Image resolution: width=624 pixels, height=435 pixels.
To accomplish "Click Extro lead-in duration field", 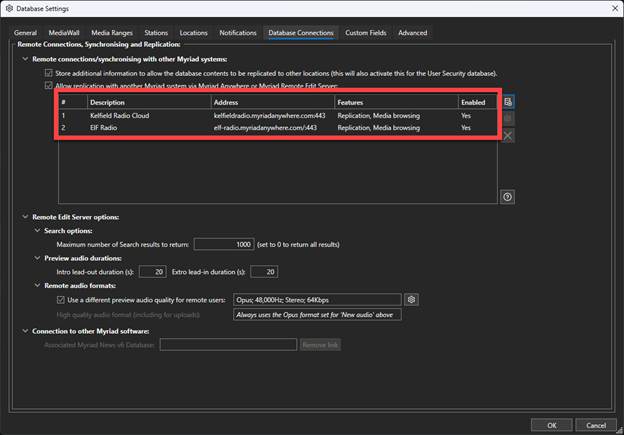I will coord(264,272).
